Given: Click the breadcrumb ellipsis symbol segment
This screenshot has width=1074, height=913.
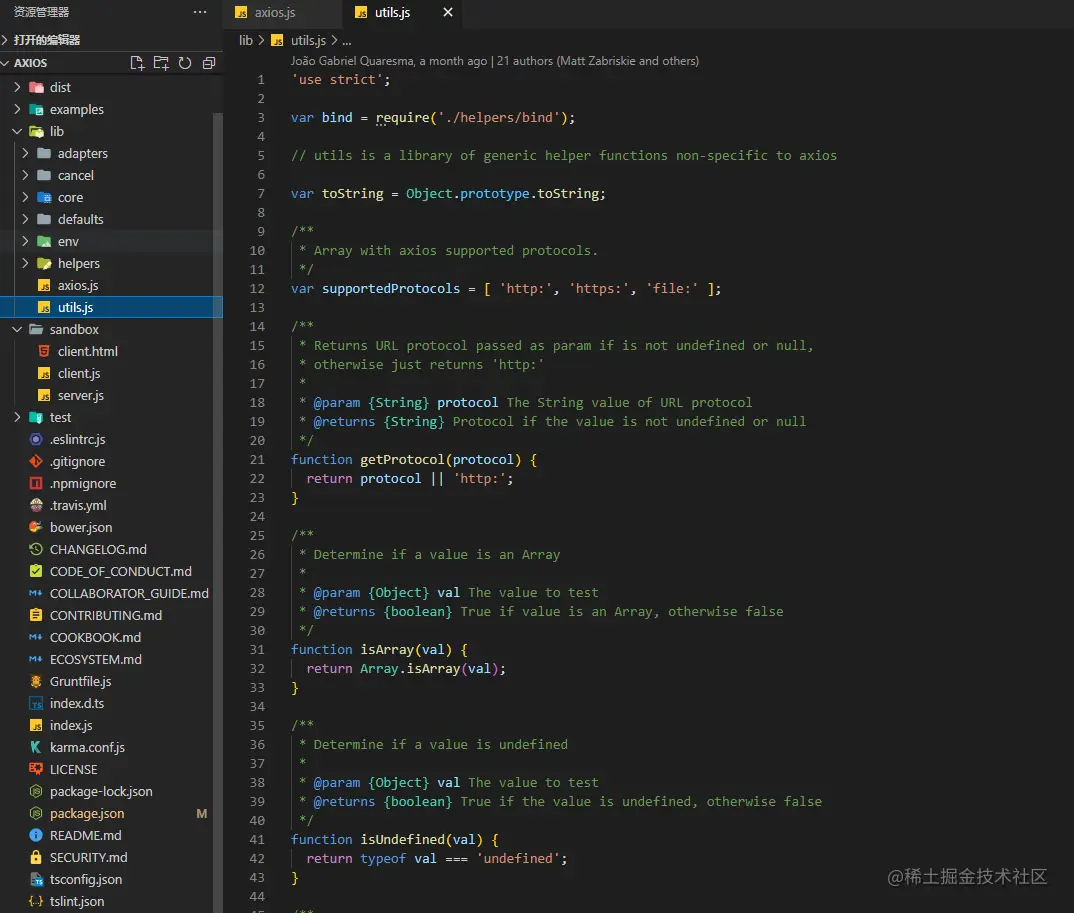Looking at the screenshot, I should pyautogui.click(x=347, y=40).
